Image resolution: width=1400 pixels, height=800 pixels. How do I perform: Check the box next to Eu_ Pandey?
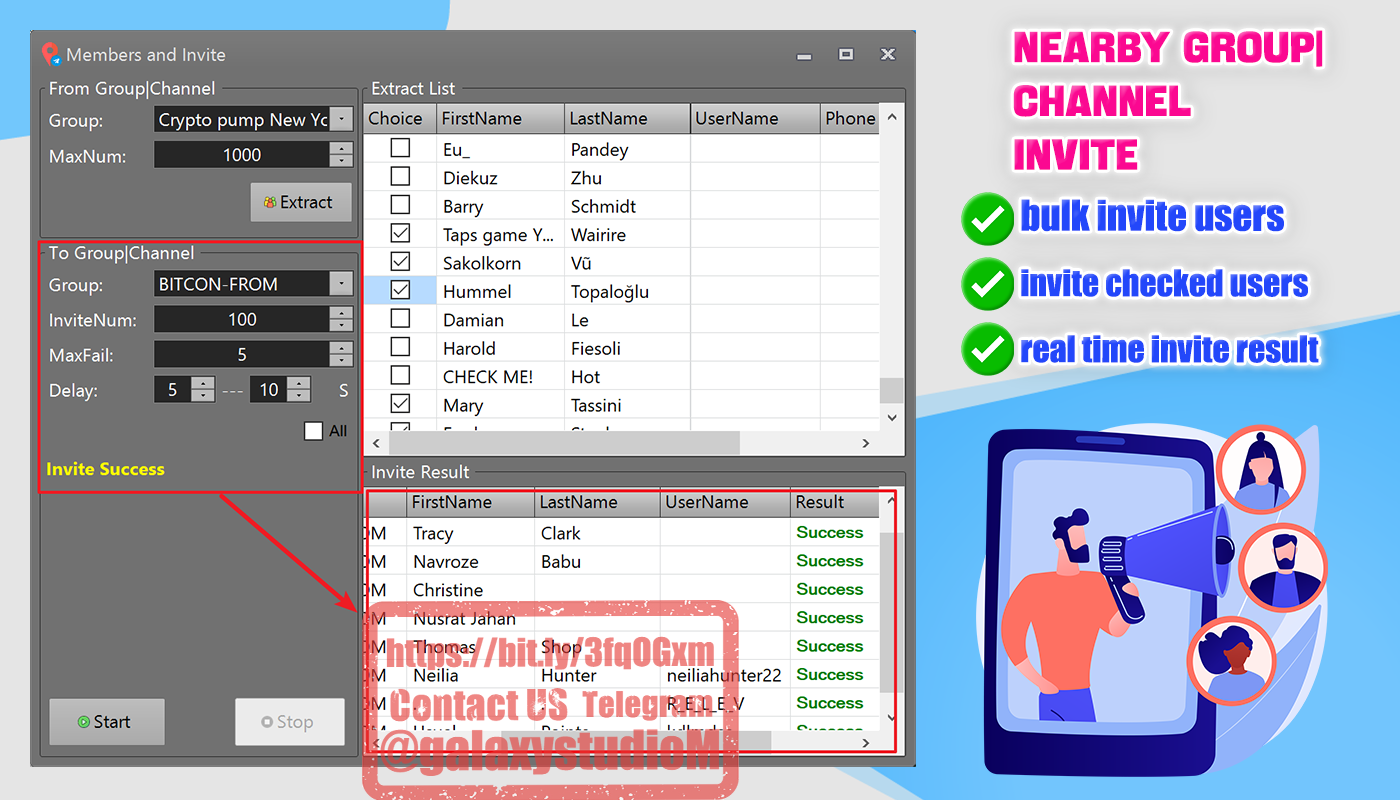[x=400, y=147]
